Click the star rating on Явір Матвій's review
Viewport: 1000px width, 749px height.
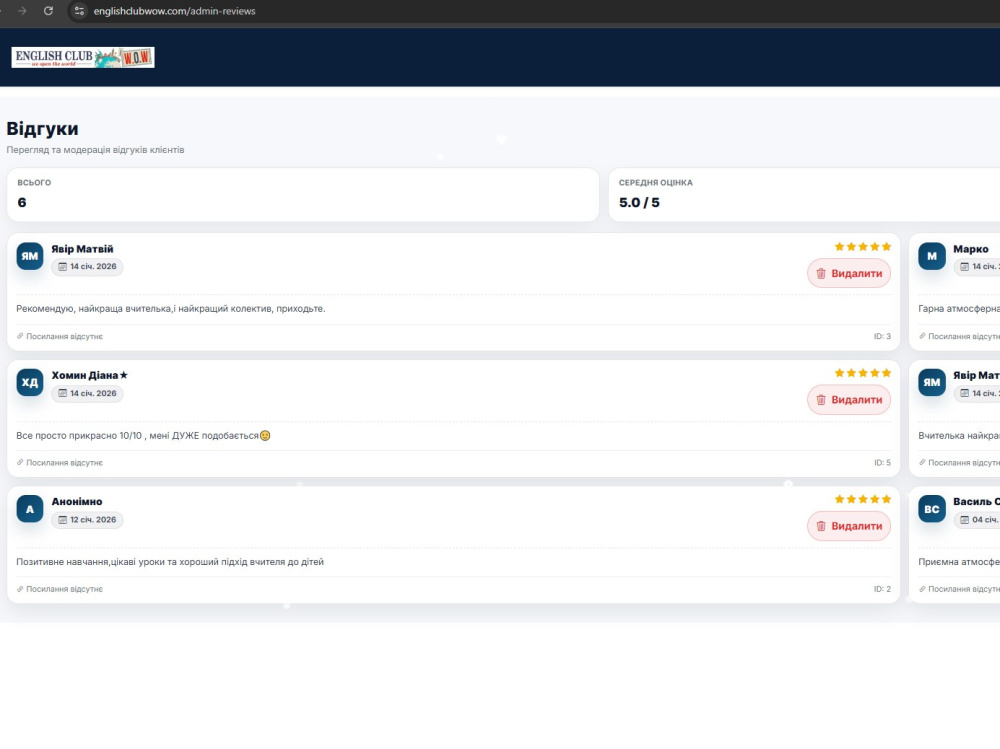coord(863,246)
